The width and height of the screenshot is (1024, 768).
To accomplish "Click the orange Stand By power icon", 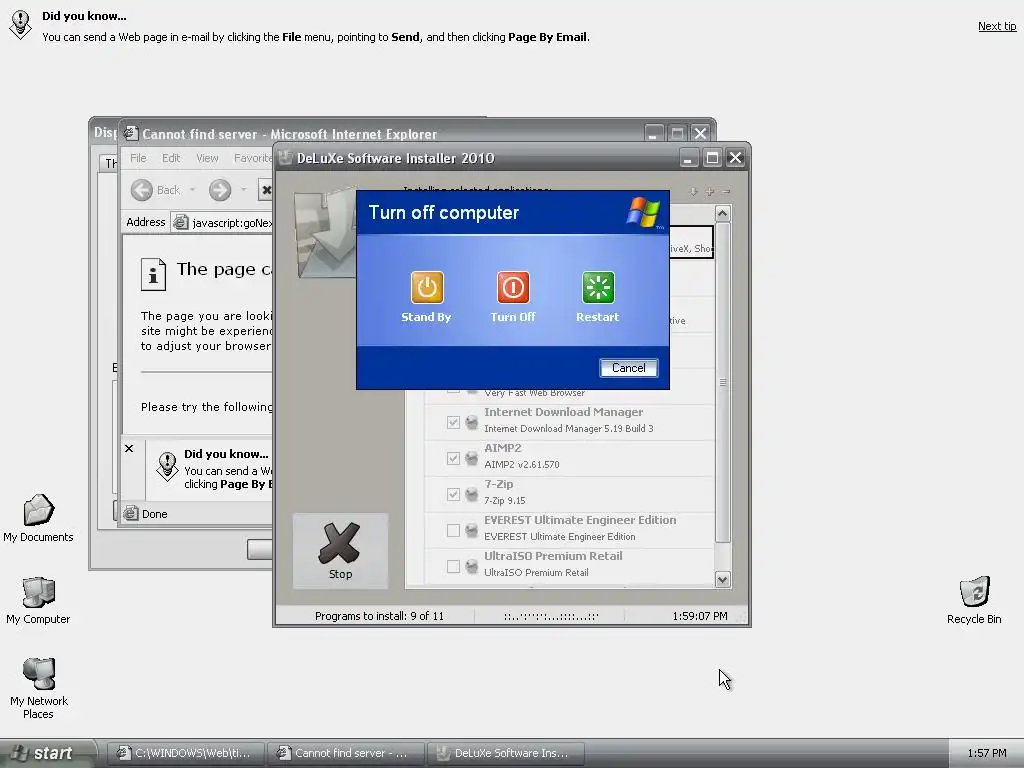I will coord(427,287).
